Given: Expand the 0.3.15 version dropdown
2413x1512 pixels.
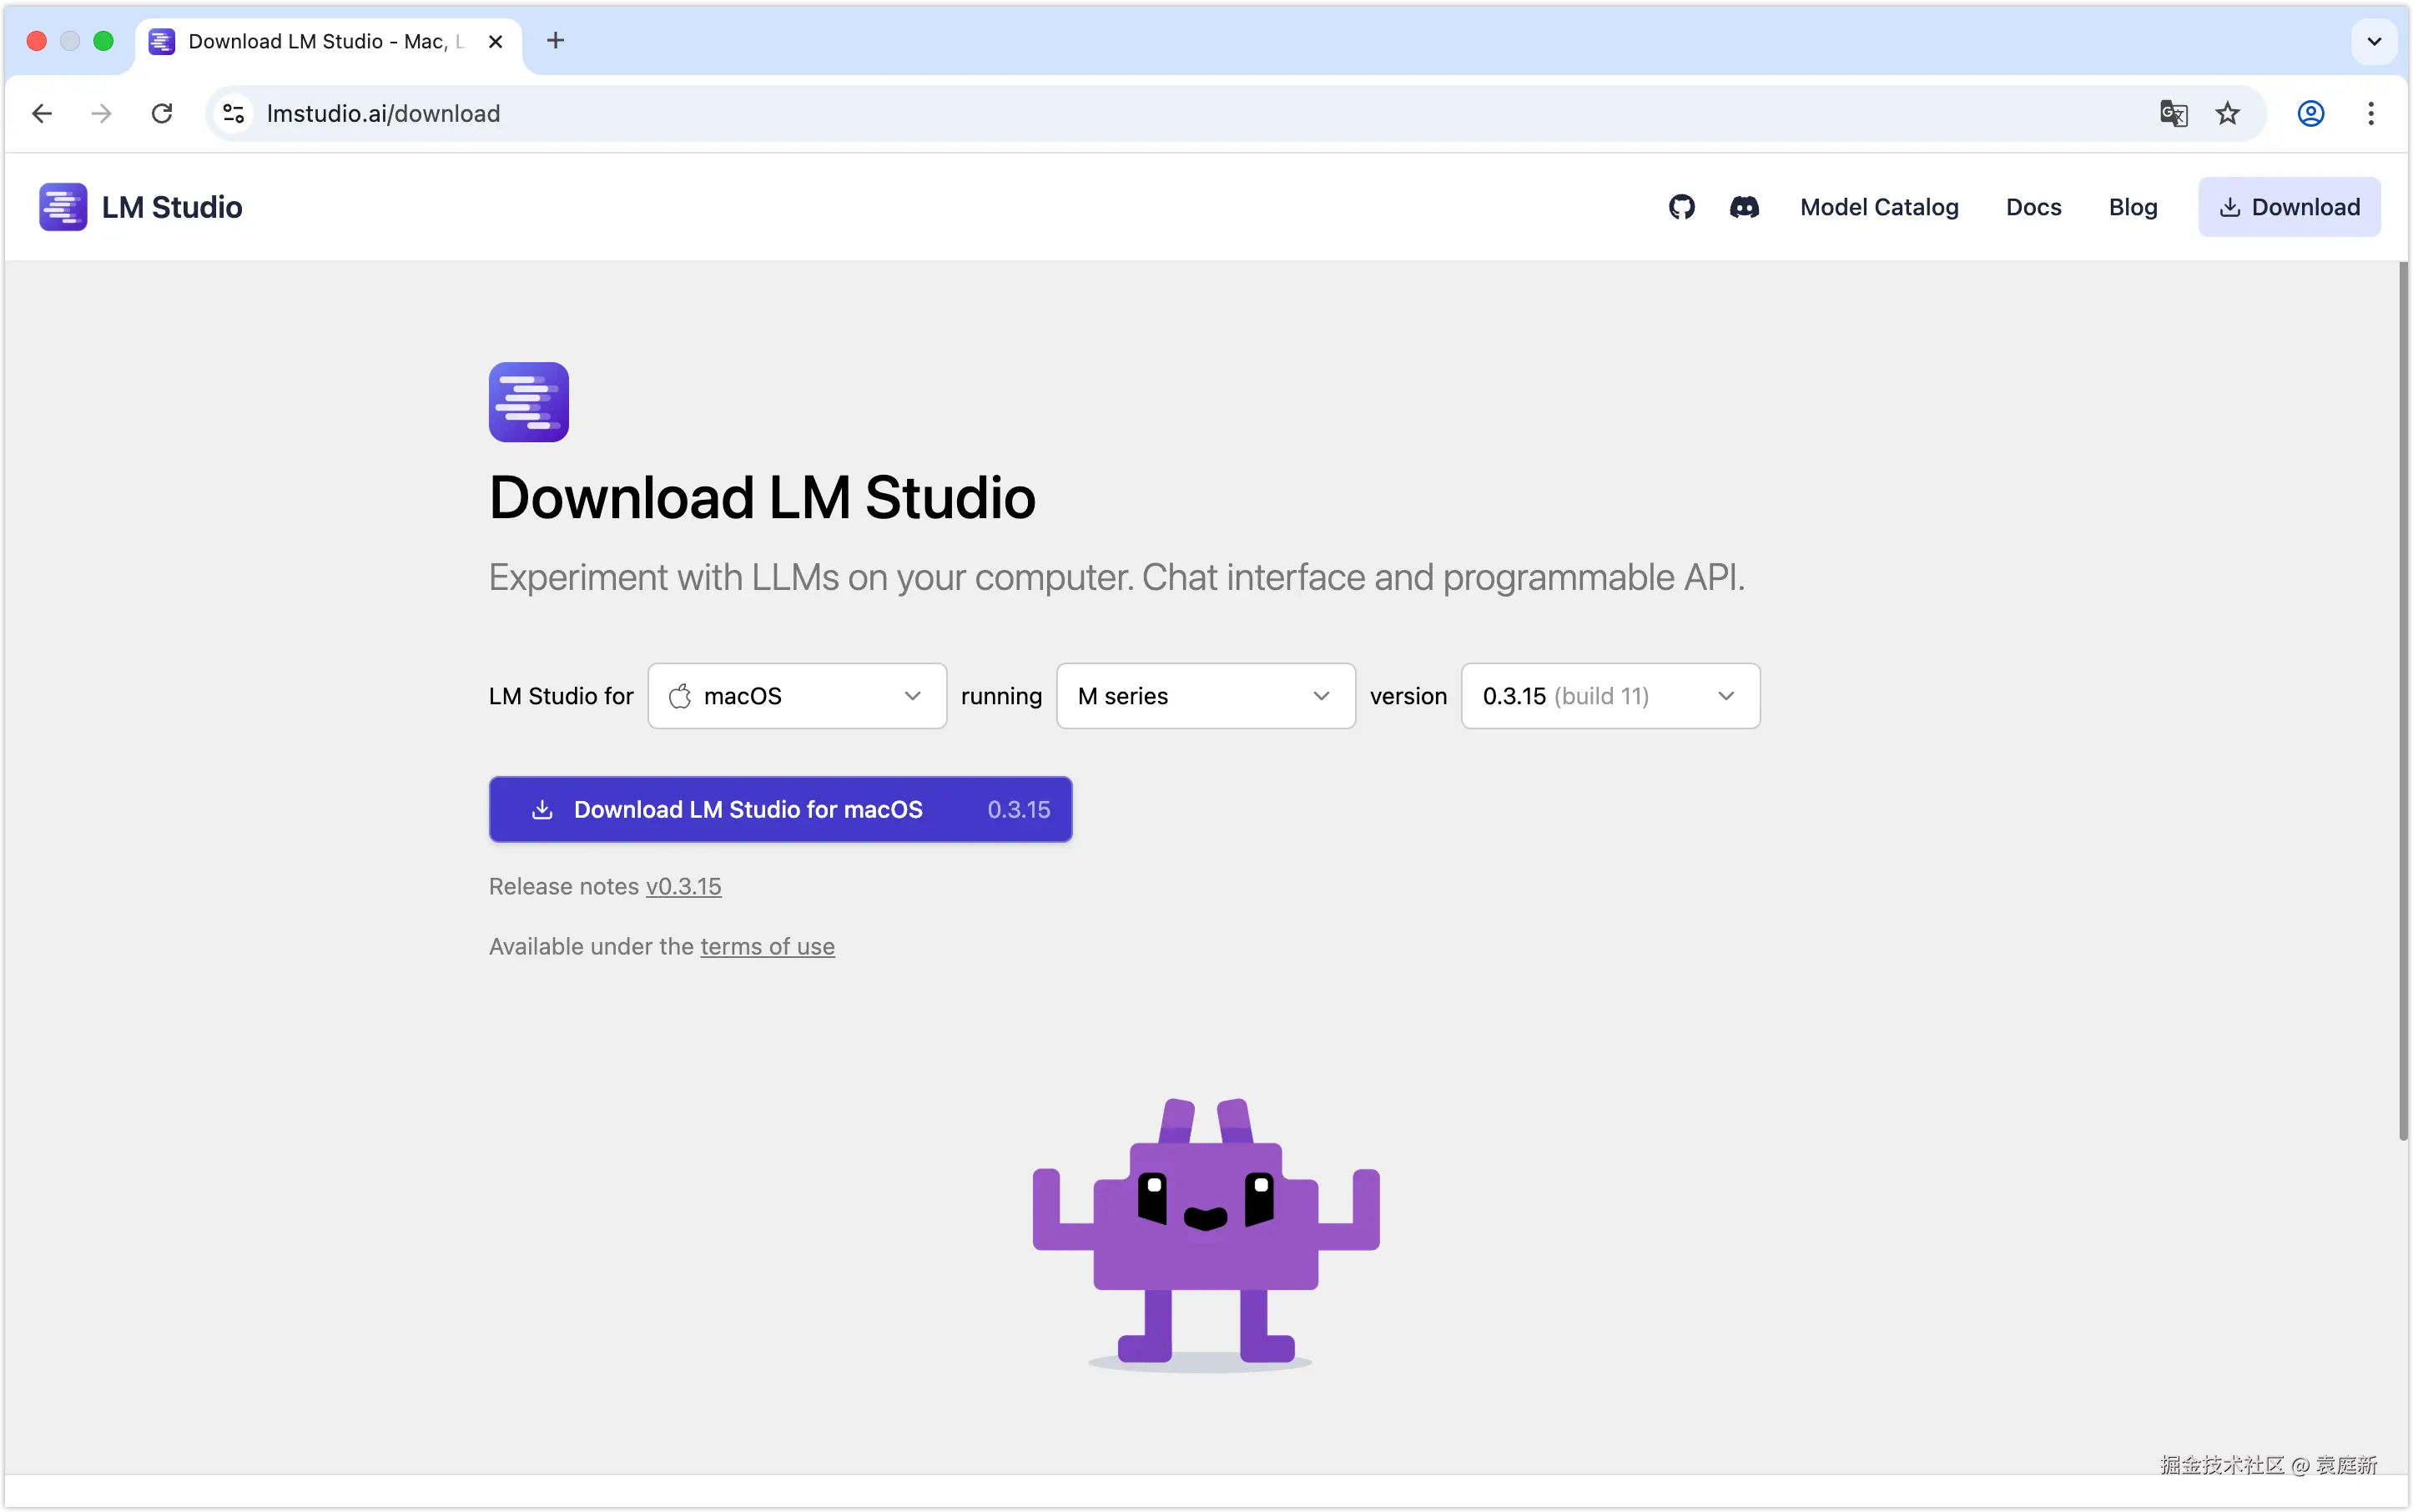Looking at the screenshot, I should 1610,696.
